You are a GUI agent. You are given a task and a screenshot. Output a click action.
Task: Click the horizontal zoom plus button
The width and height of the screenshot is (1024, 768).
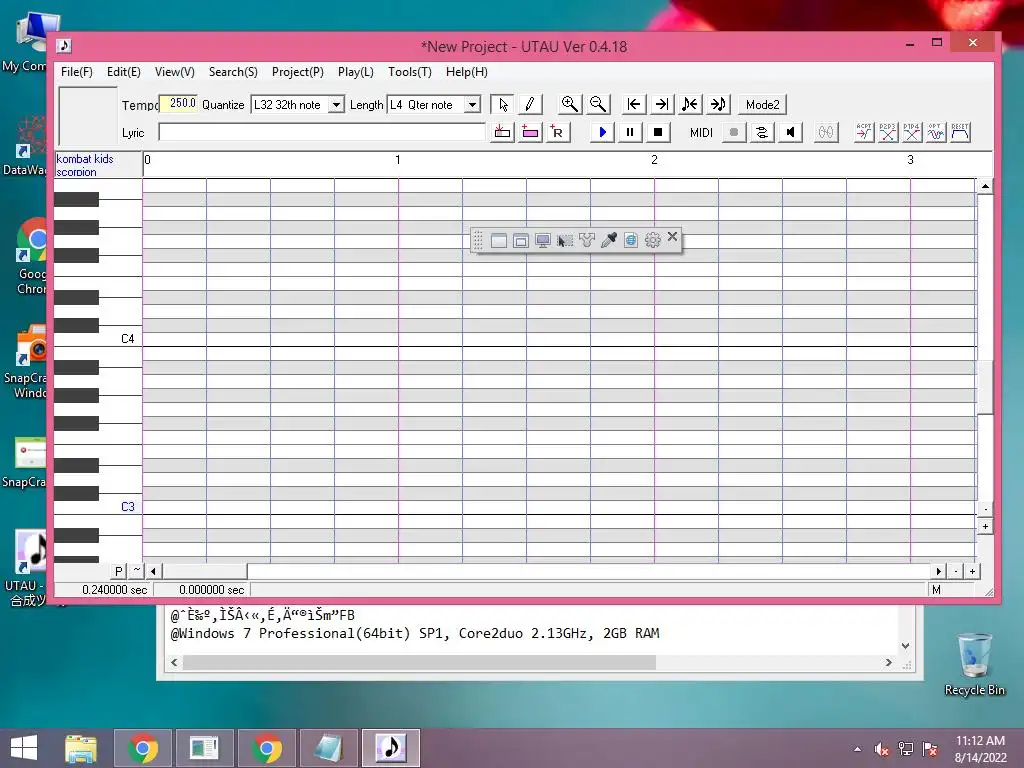[972, 571]
